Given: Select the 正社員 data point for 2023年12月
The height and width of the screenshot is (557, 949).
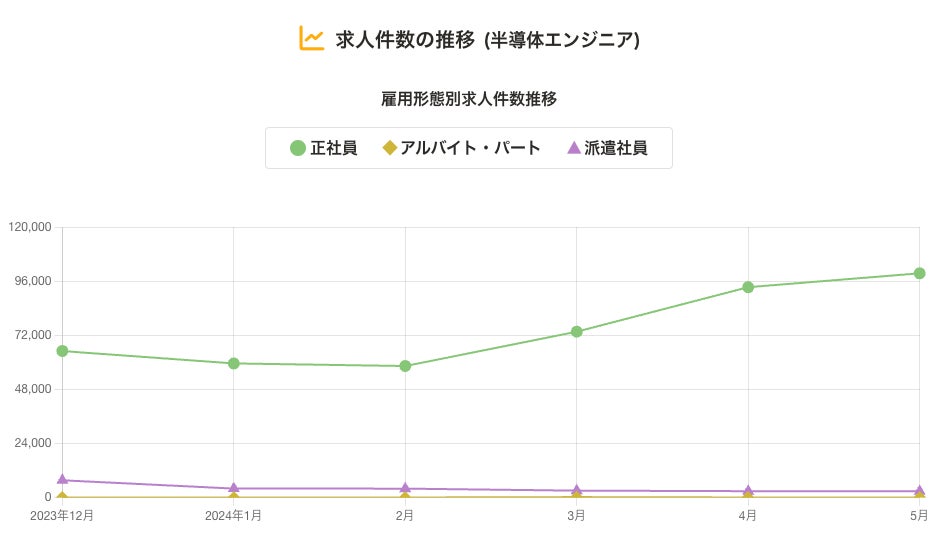Looking at the screenshot, I should (62, 351).
